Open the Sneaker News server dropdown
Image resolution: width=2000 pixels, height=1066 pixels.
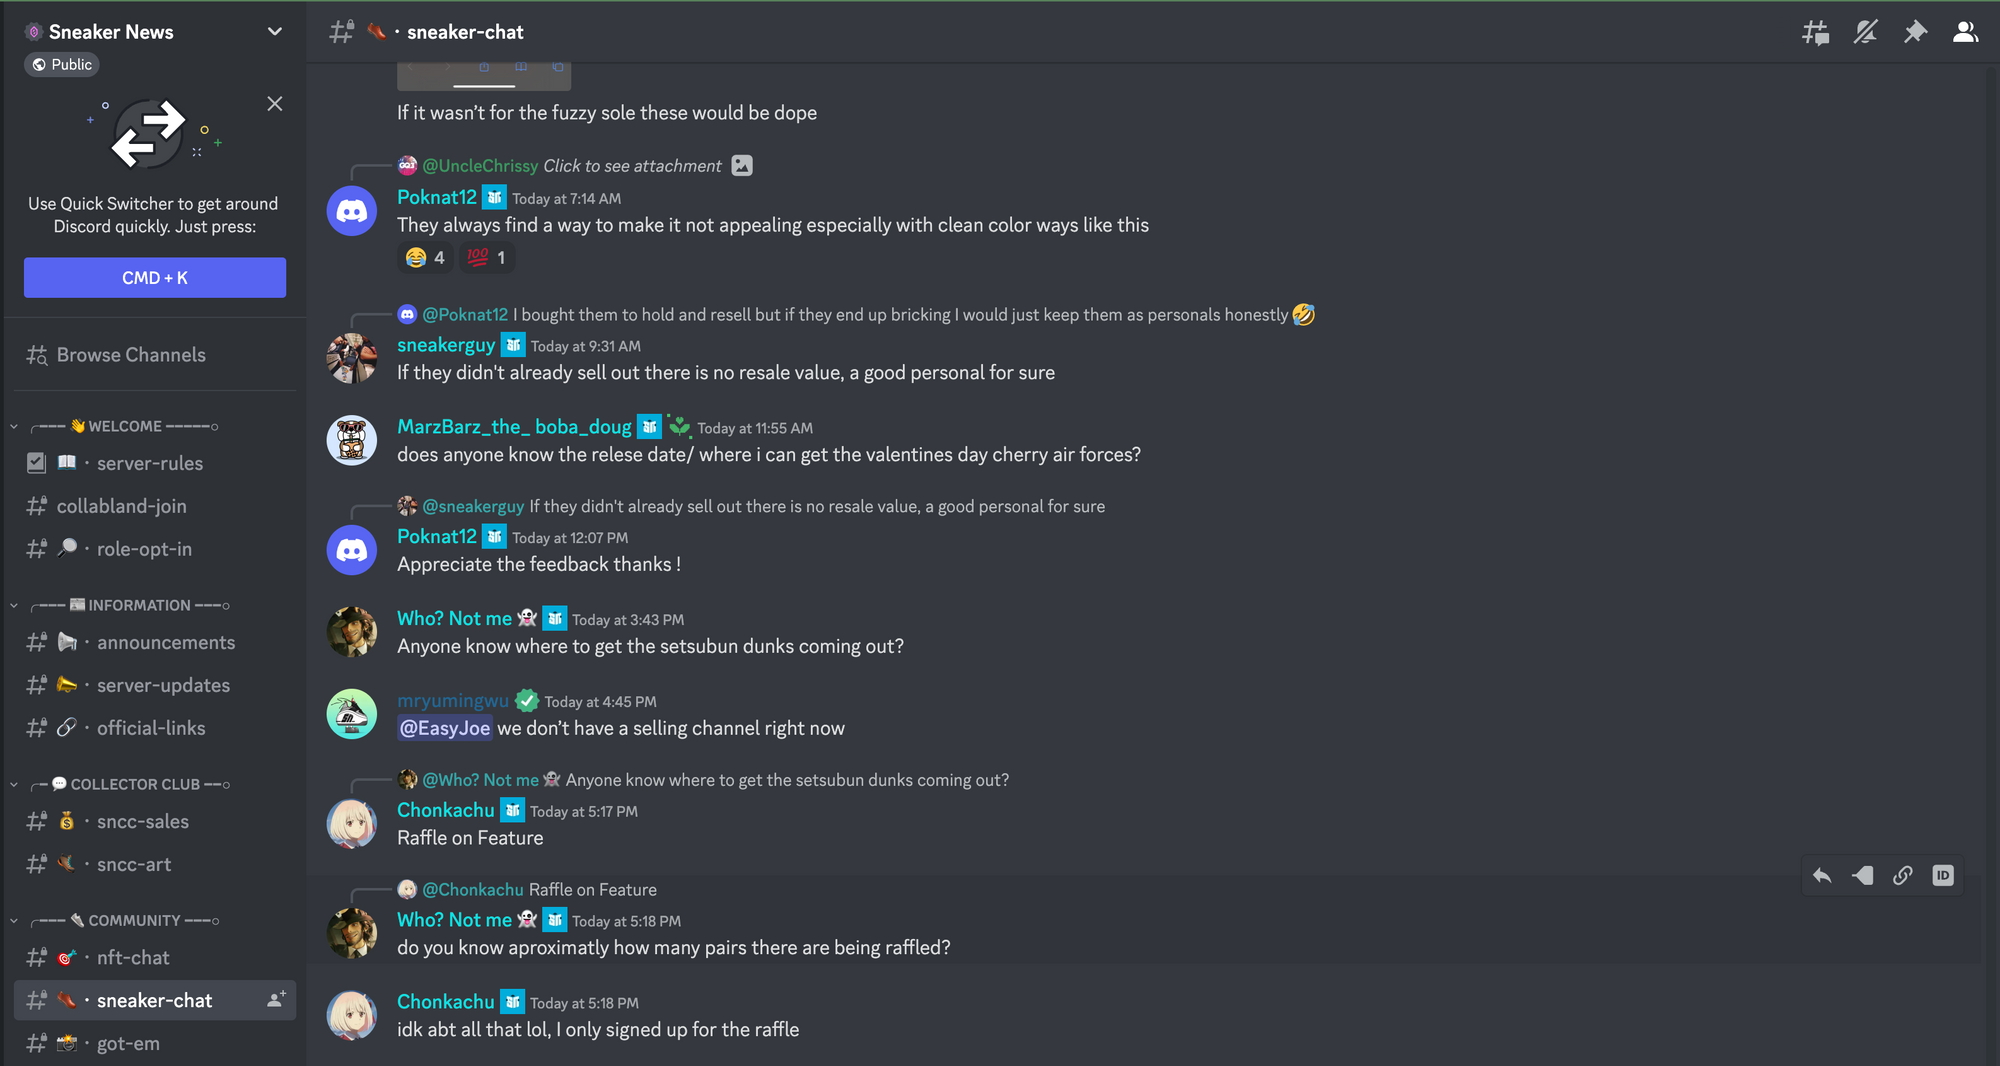tap(274, 31)
